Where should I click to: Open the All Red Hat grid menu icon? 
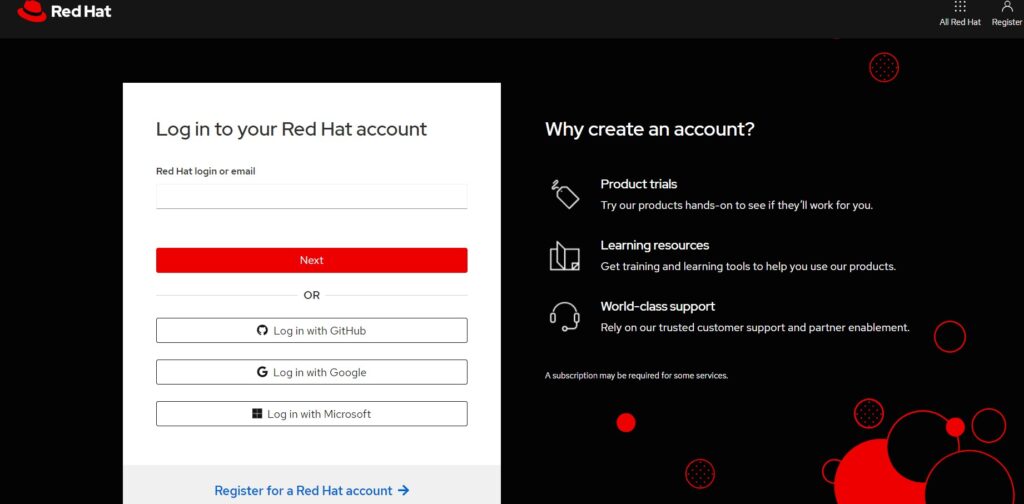pos(959,7)
